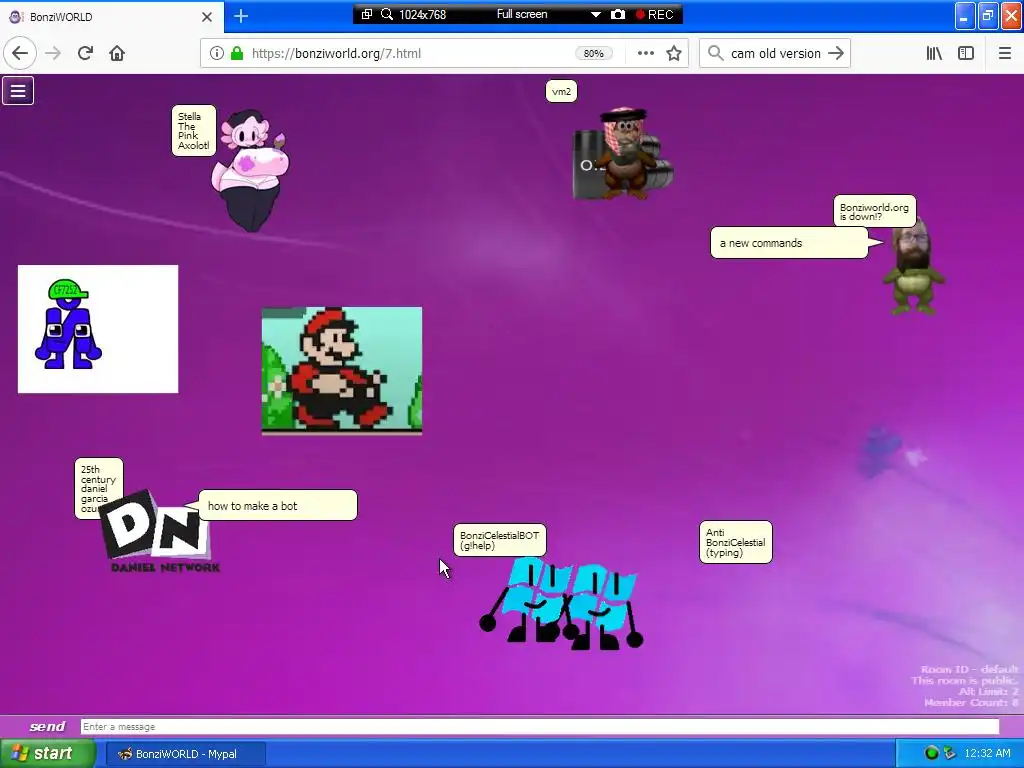Viewport: 1024px width, 768px height.
Task: Click the '25th century daniel garcia' name tag
Action: click(x=99, y=488)
